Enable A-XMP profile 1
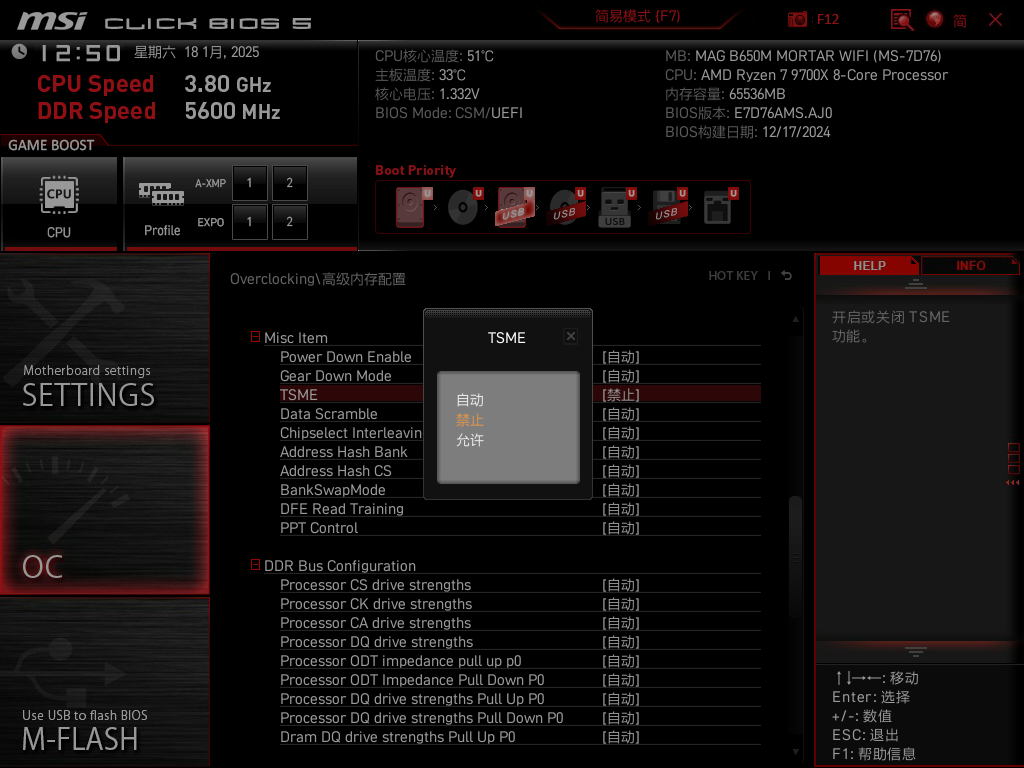 tap(249, 183)
